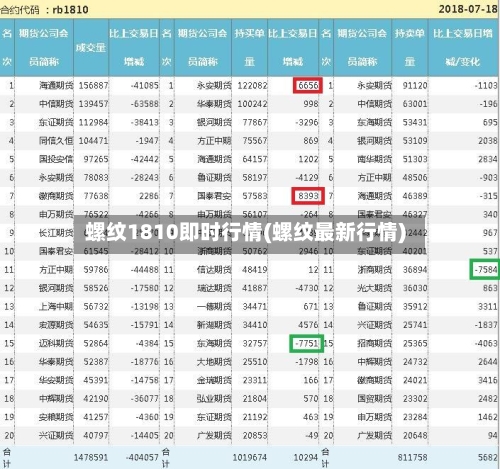Viewport: 500px width, 469px height.
Task: Select the 成交量 column header
Action: click(91, 48)
